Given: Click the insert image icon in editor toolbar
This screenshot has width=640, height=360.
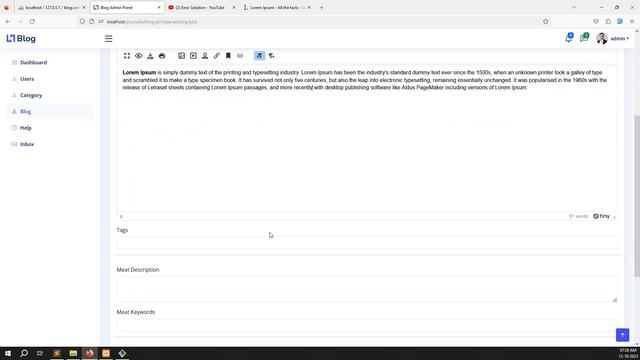Looking at the screenshot, I should [x=182, y=56].
